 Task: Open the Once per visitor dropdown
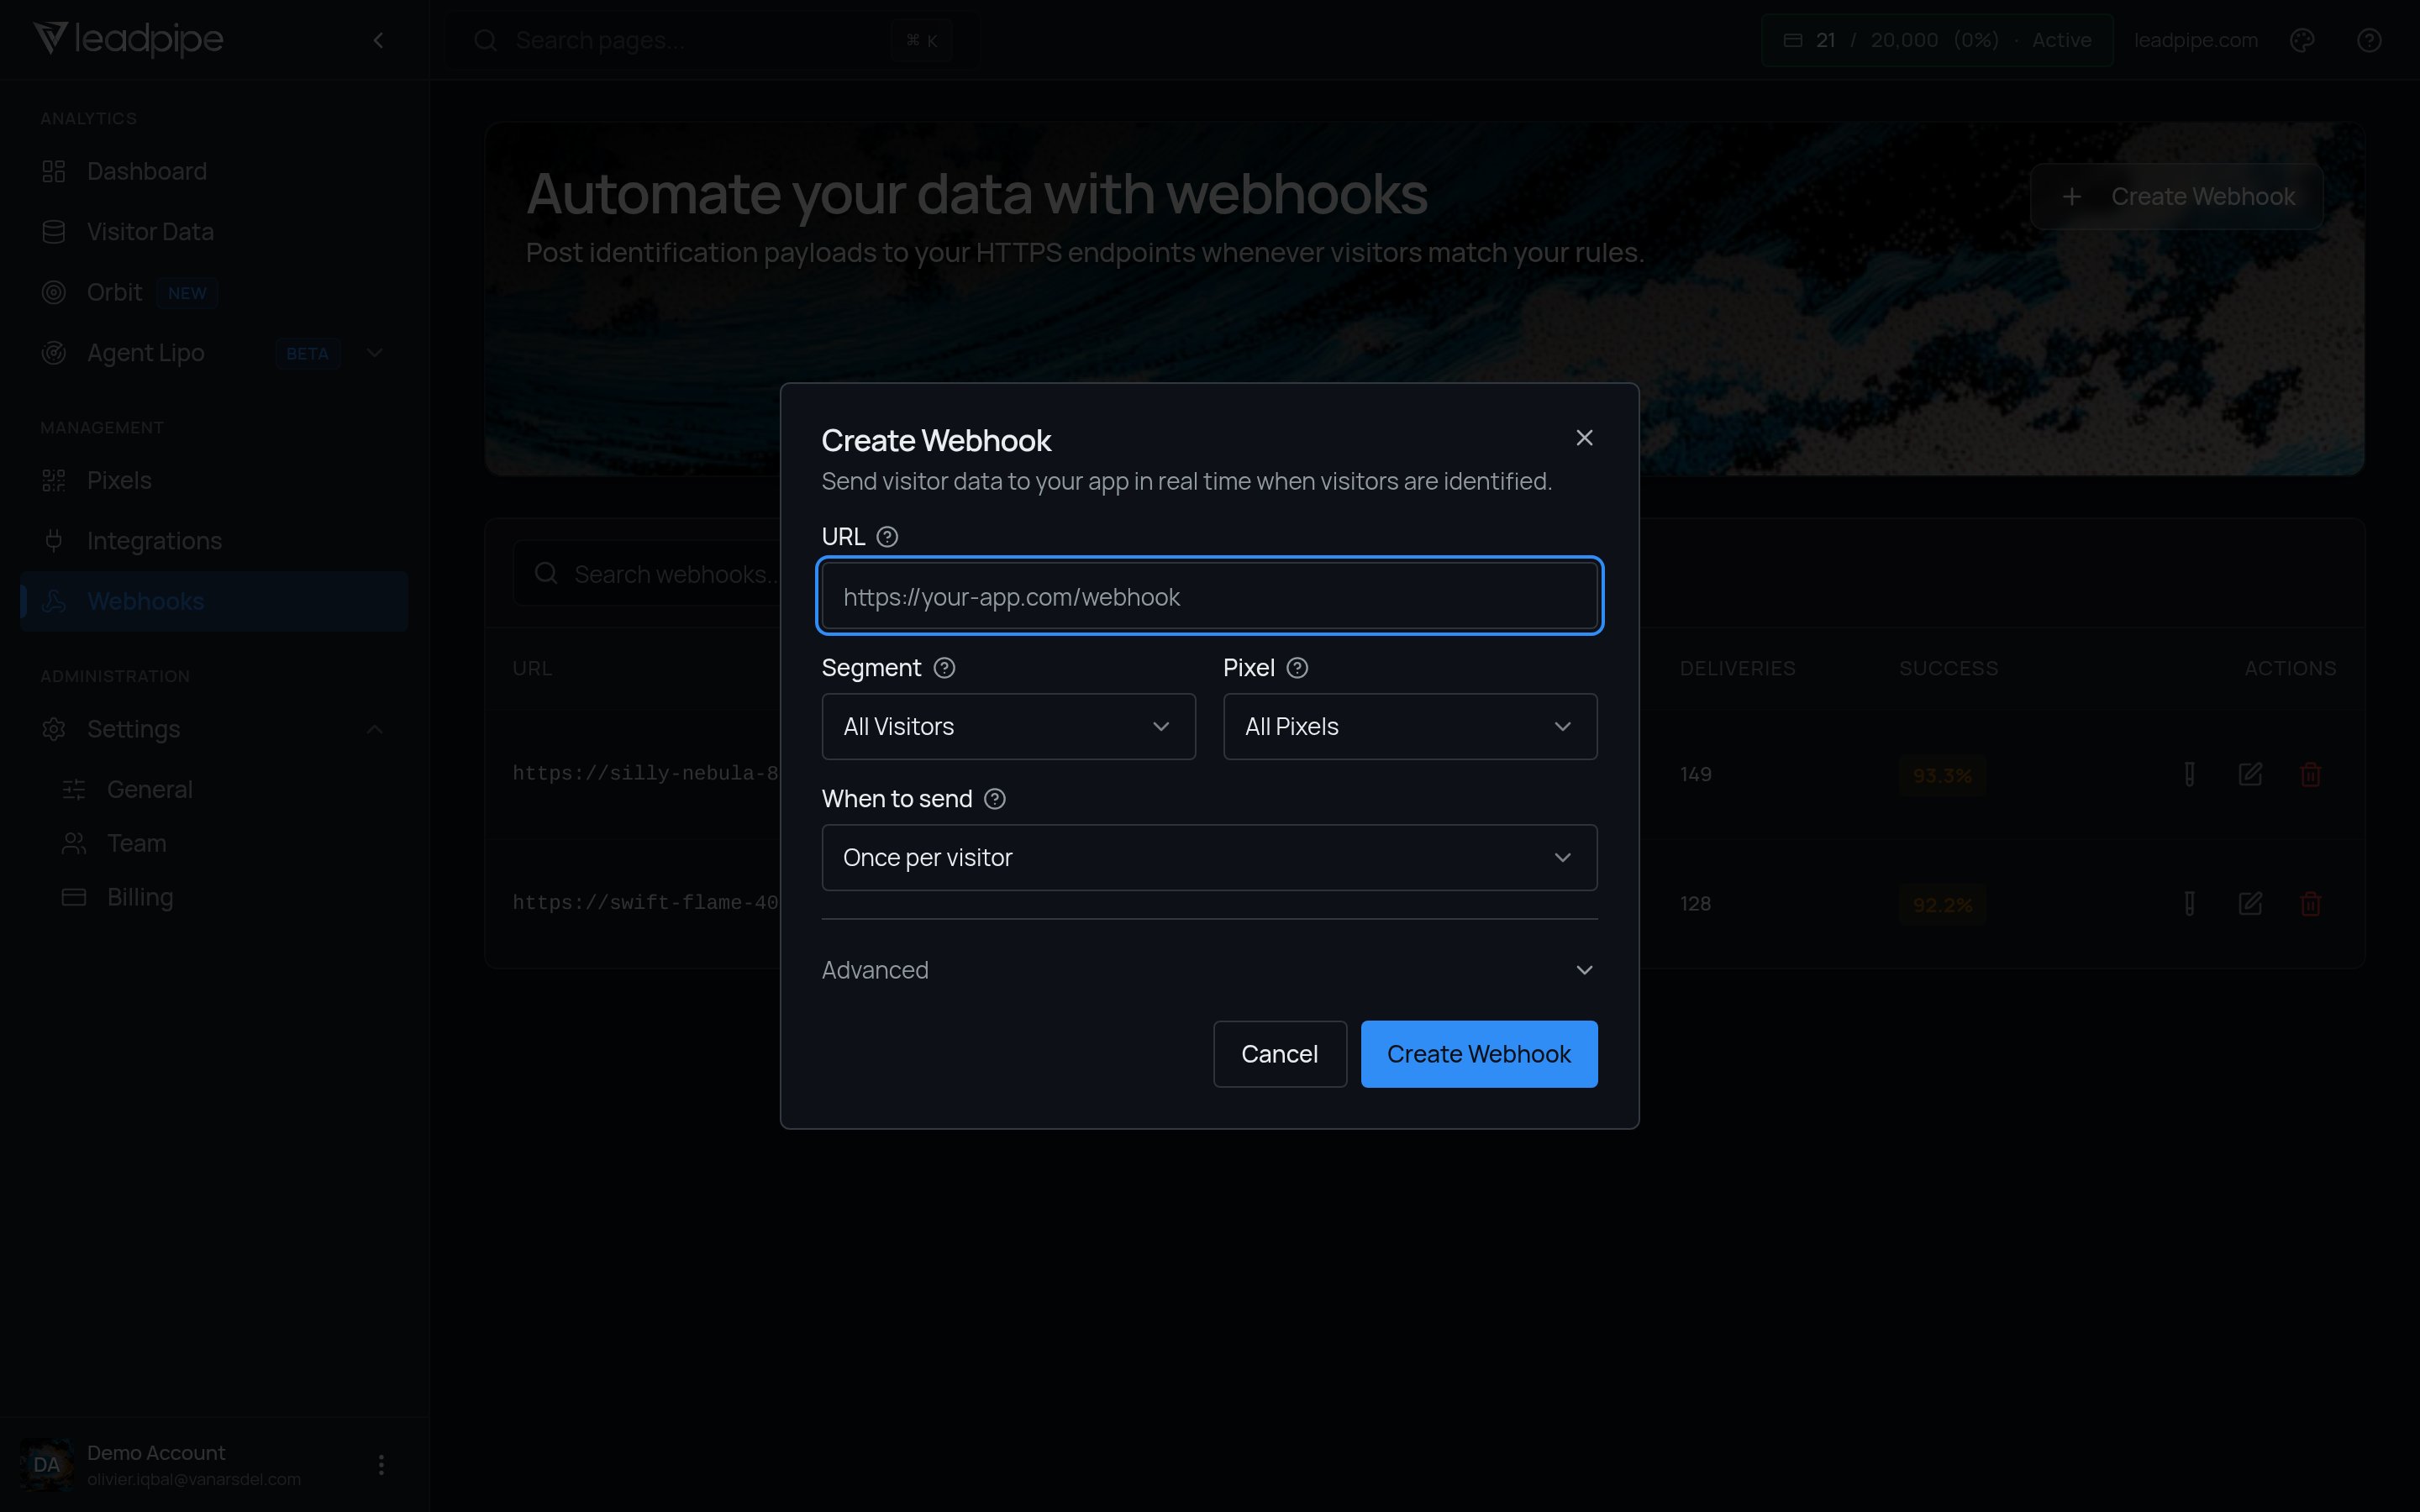1210,858
